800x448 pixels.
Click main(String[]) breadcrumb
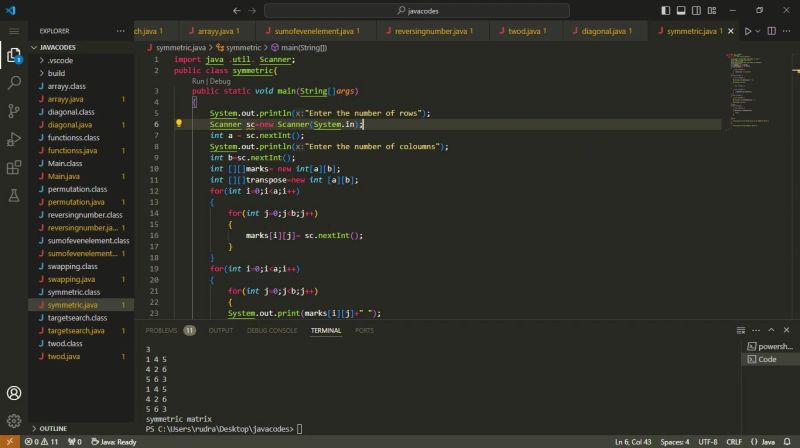coord(299,47)
